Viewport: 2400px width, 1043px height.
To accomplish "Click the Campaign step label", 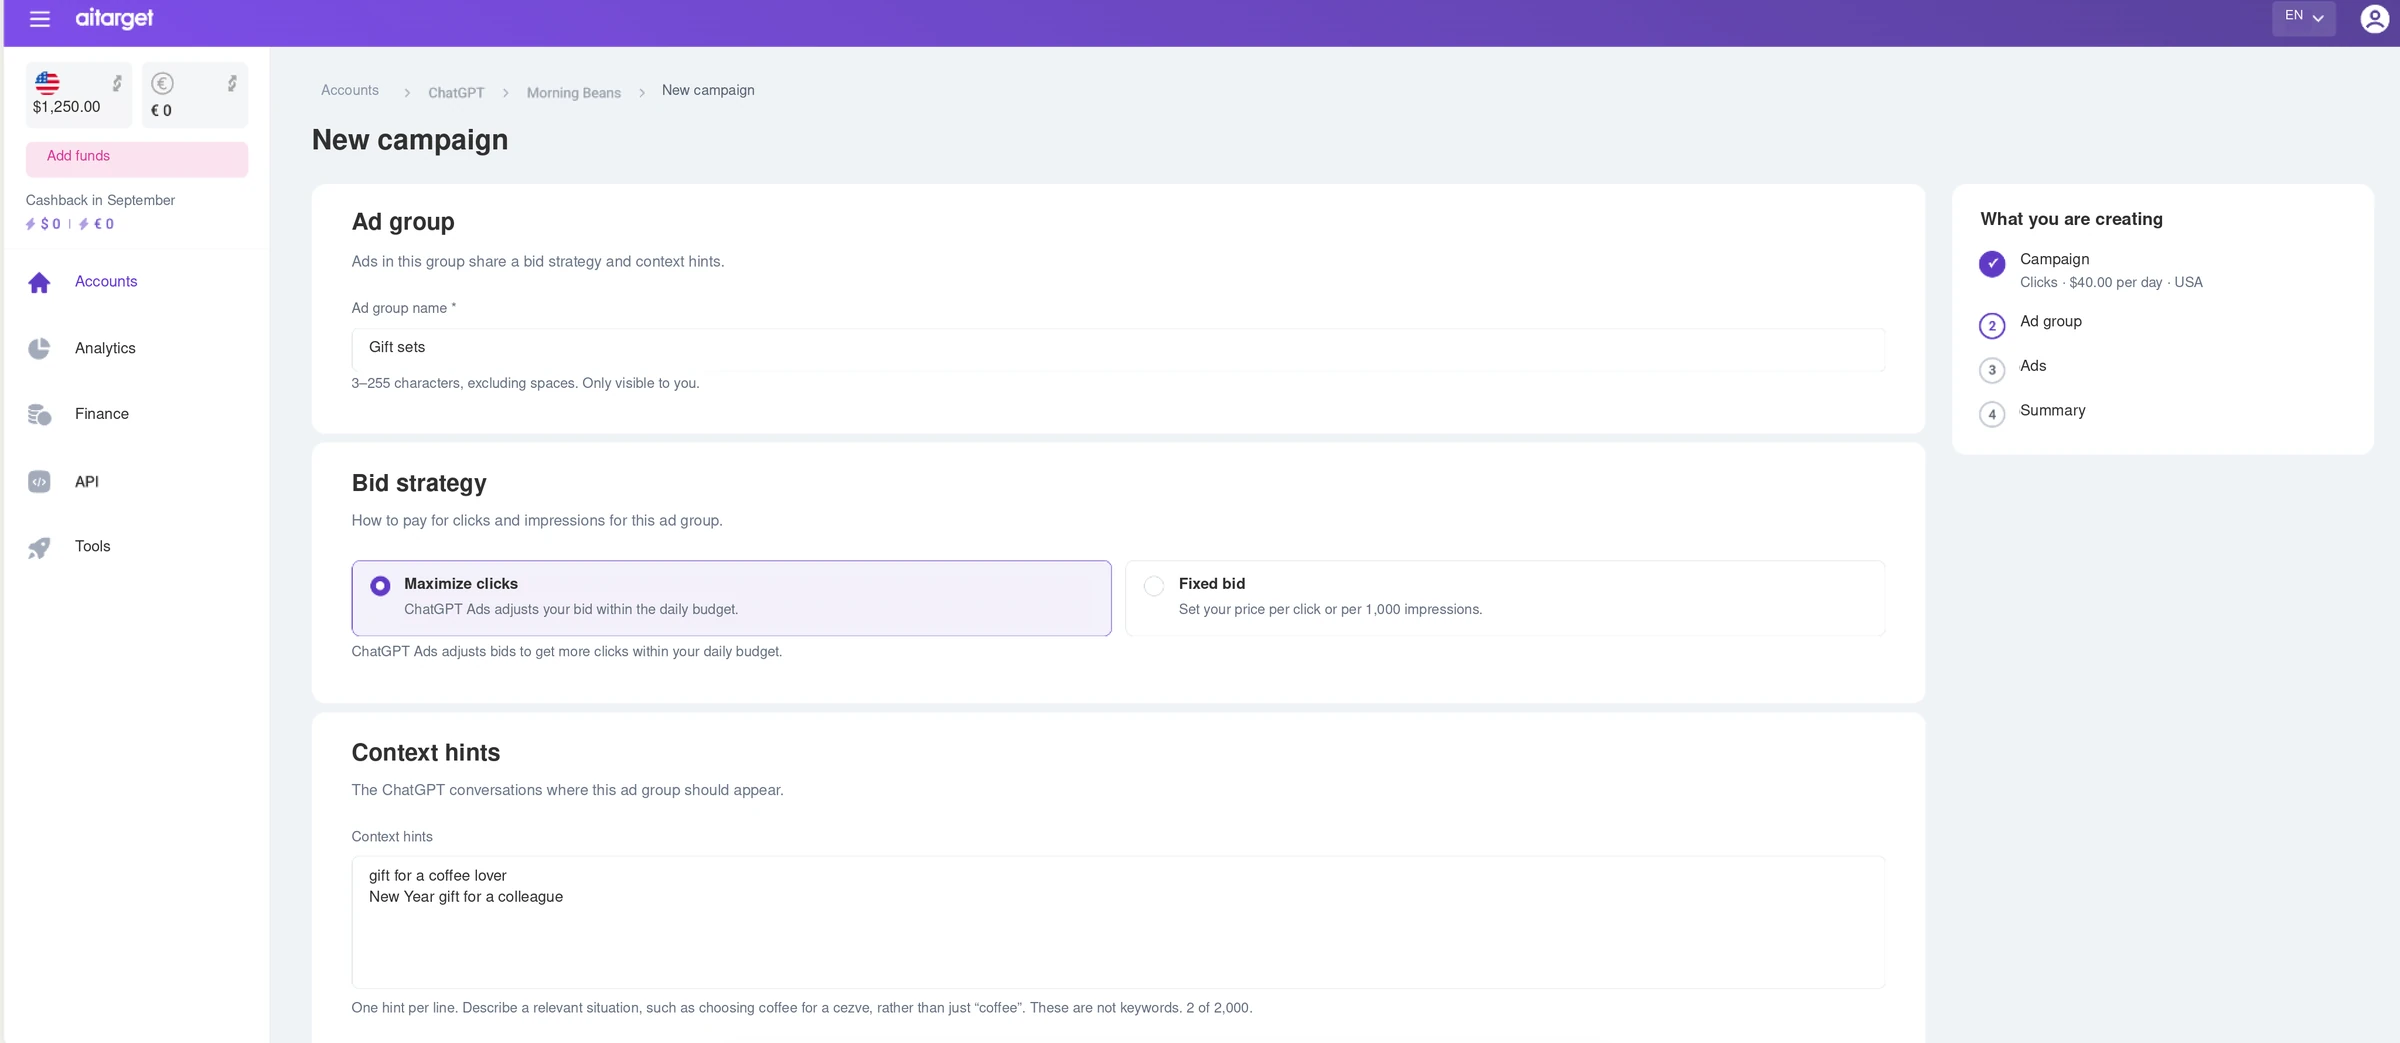I will click(2054, 259).
